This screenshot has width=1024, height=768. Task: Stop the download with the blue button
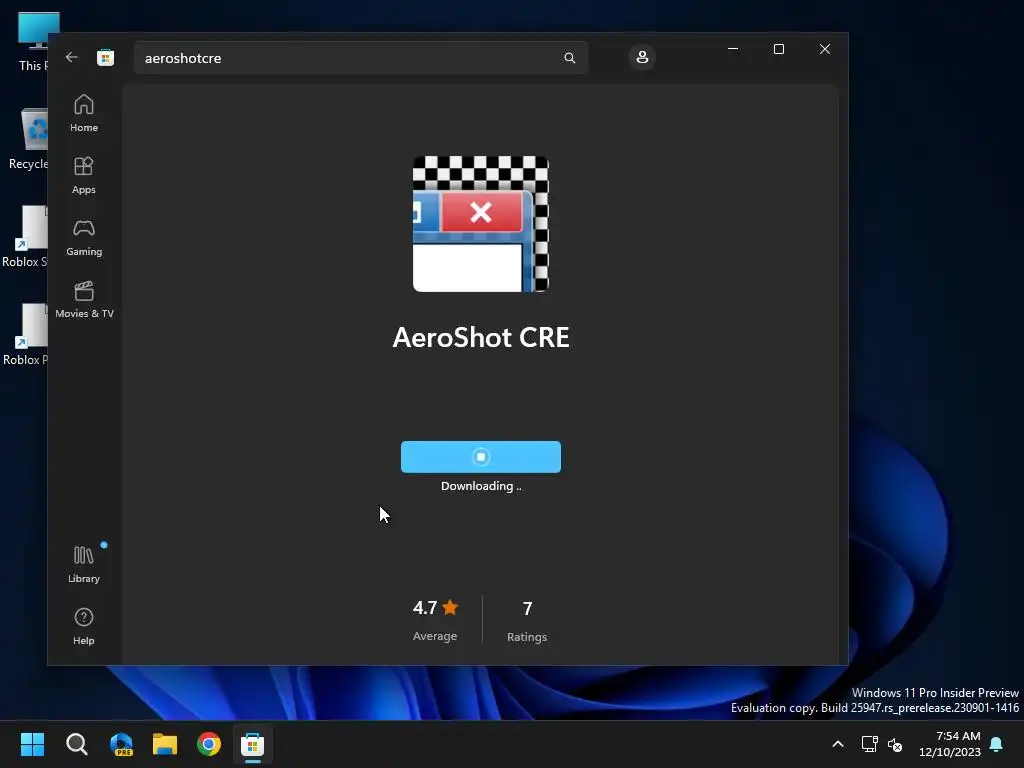pos(481,456)
